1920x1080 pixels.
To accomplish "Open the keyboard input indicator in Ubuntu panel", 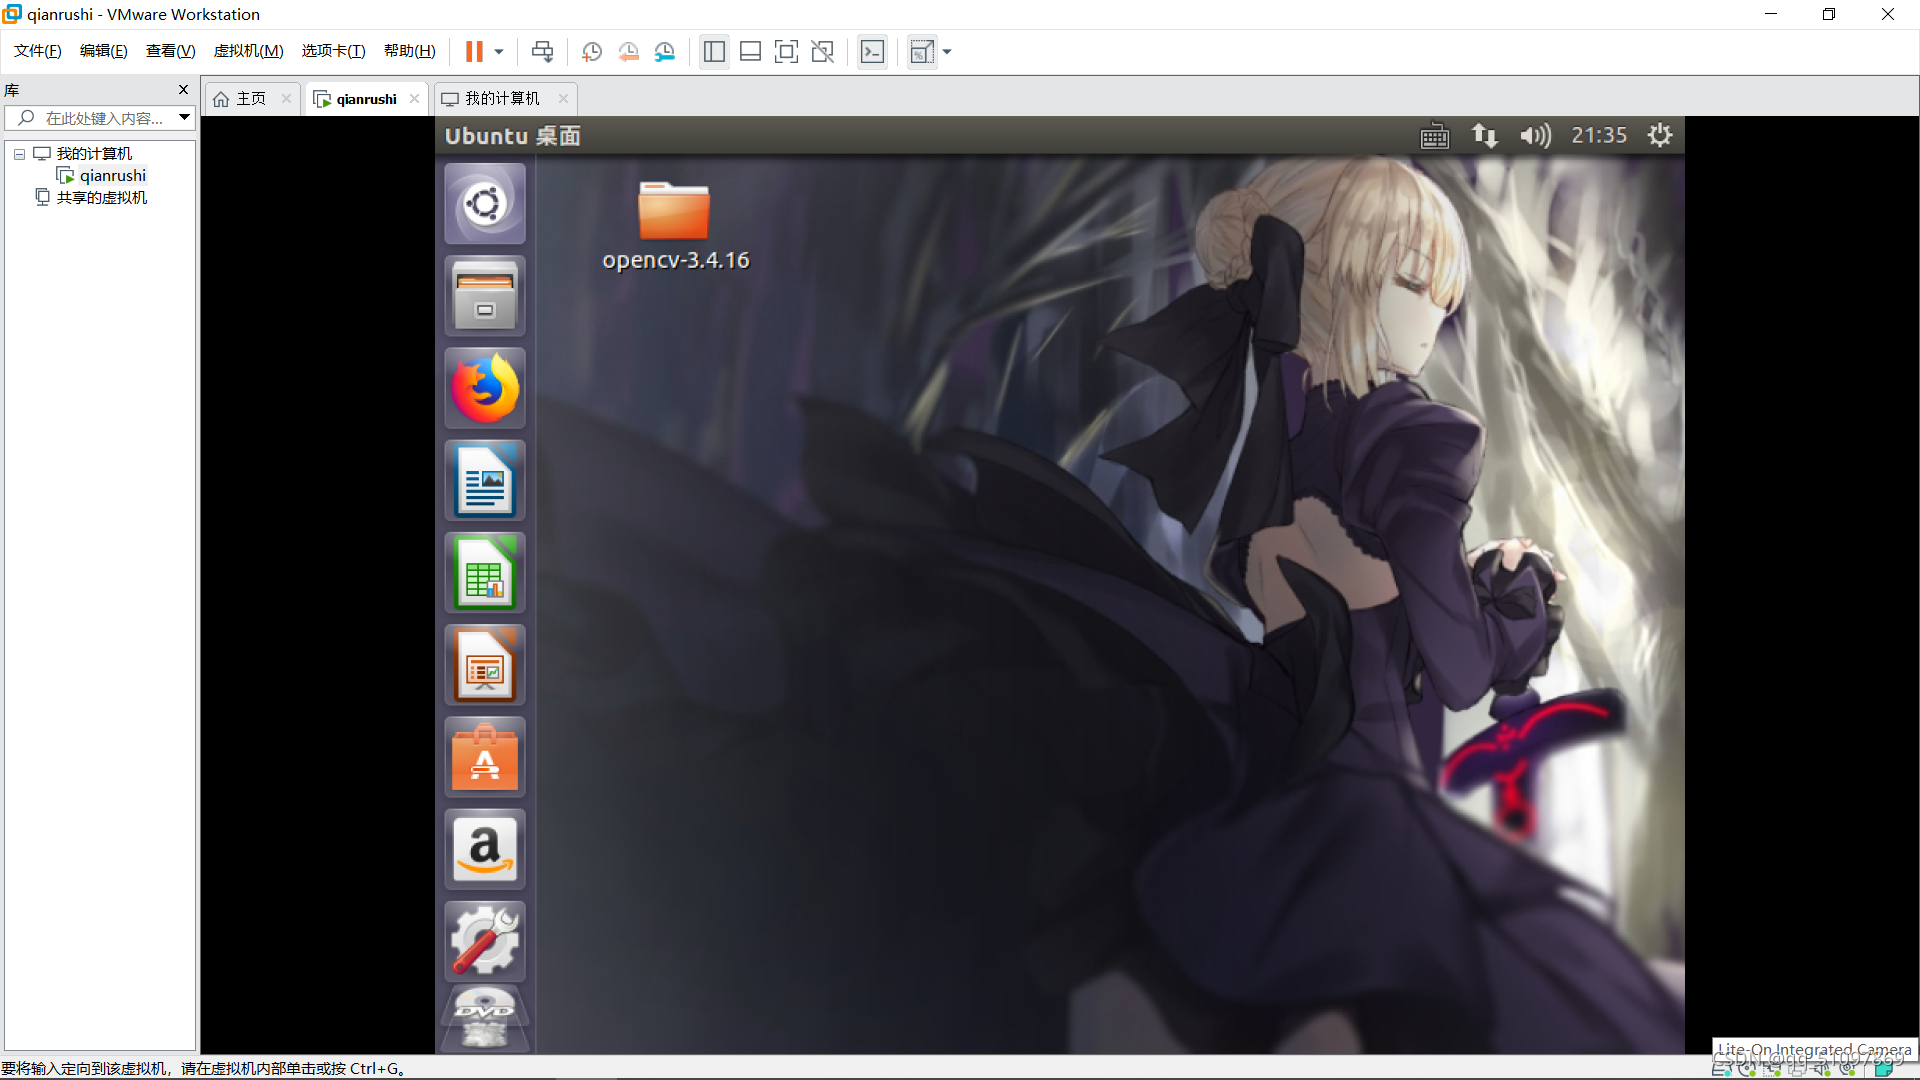I will (1434, 136).
